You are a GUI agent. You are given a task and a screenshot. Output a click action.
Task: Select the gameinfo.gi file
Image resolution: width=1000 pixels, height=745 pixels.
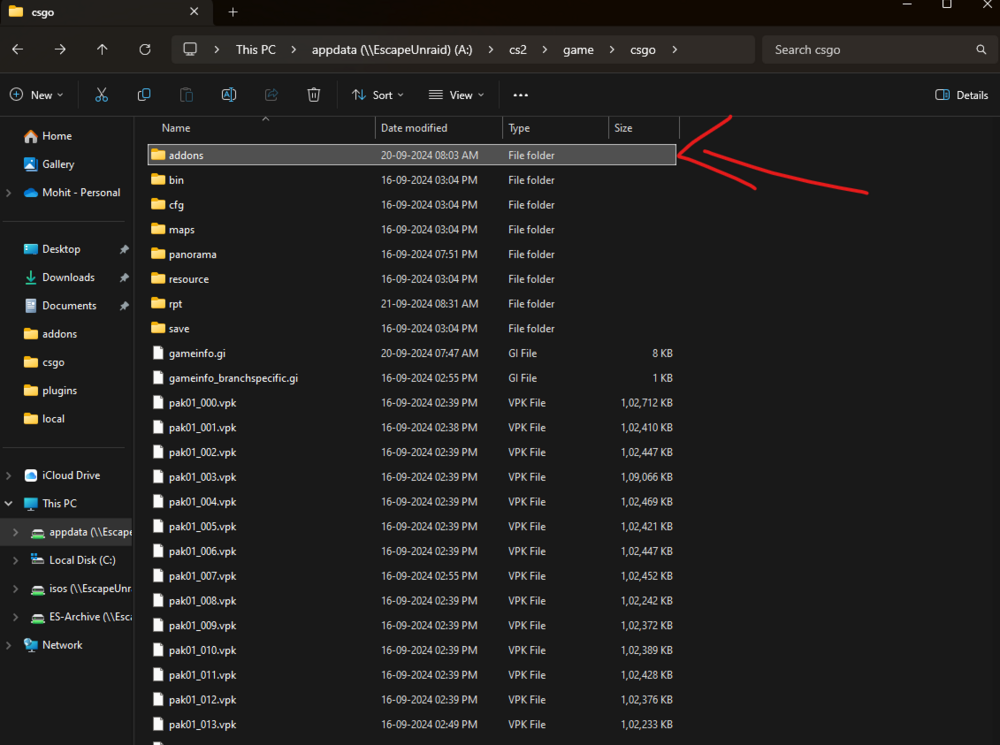point(412,353)
